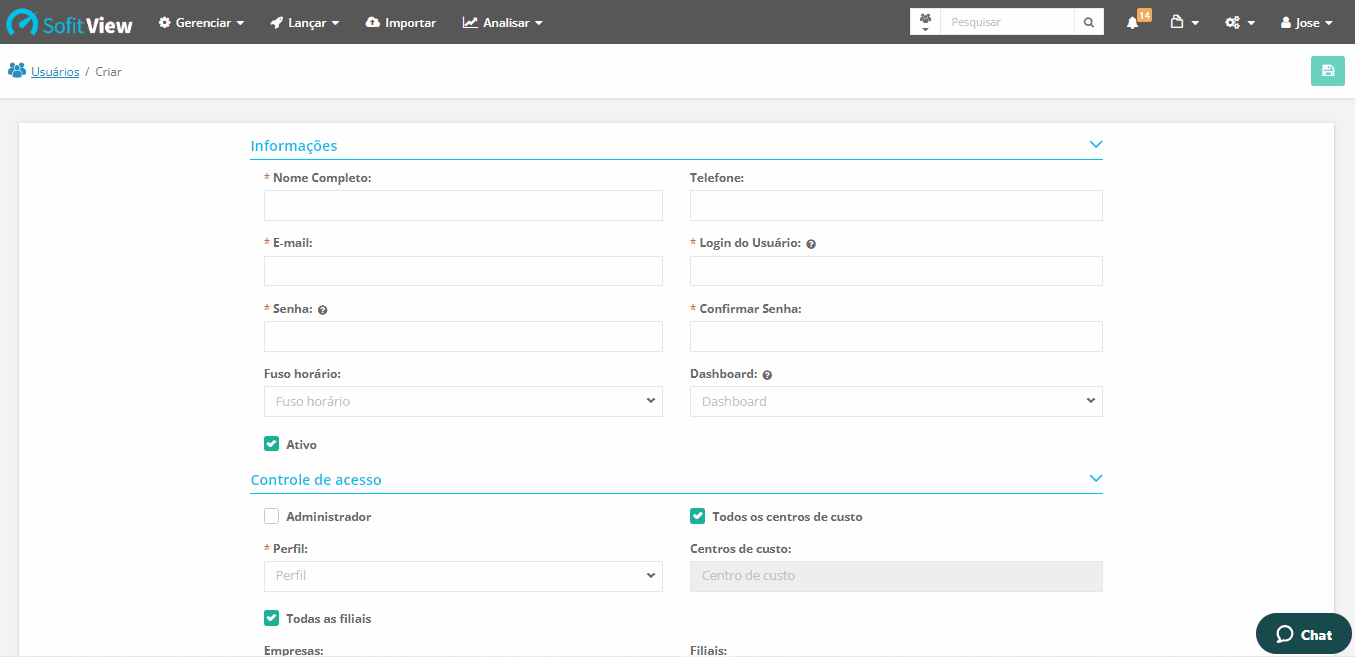Click the green save icon button

pos(1328,71)
